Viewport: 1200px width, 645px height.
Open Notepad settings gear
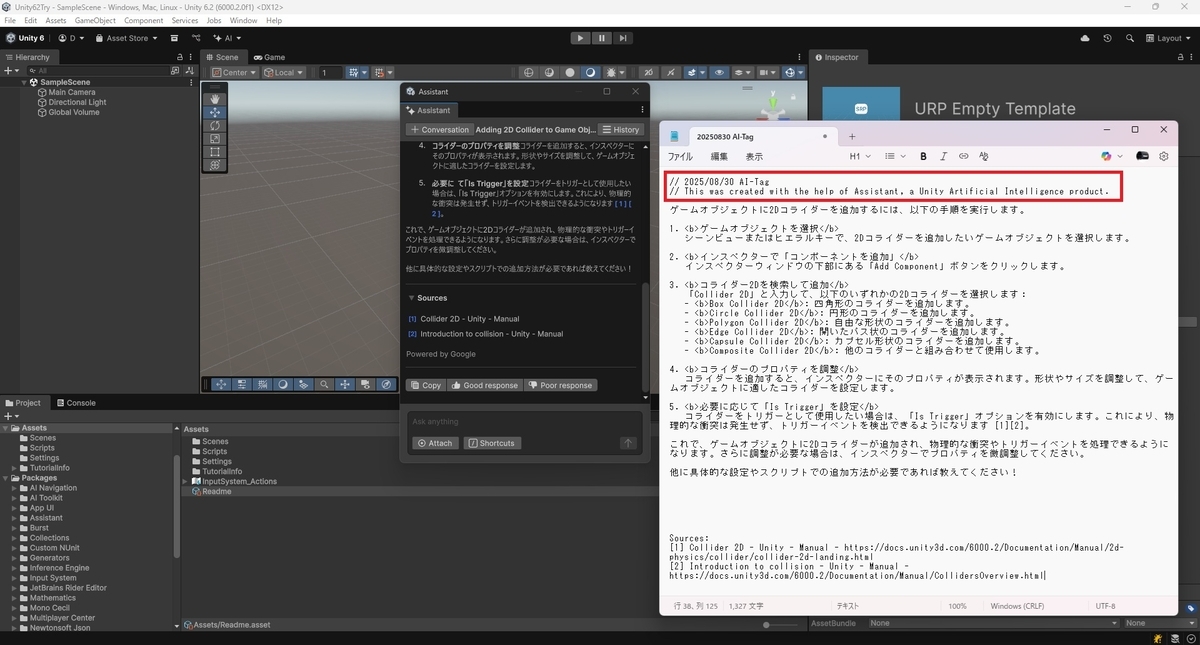(x=1164, y=156)
